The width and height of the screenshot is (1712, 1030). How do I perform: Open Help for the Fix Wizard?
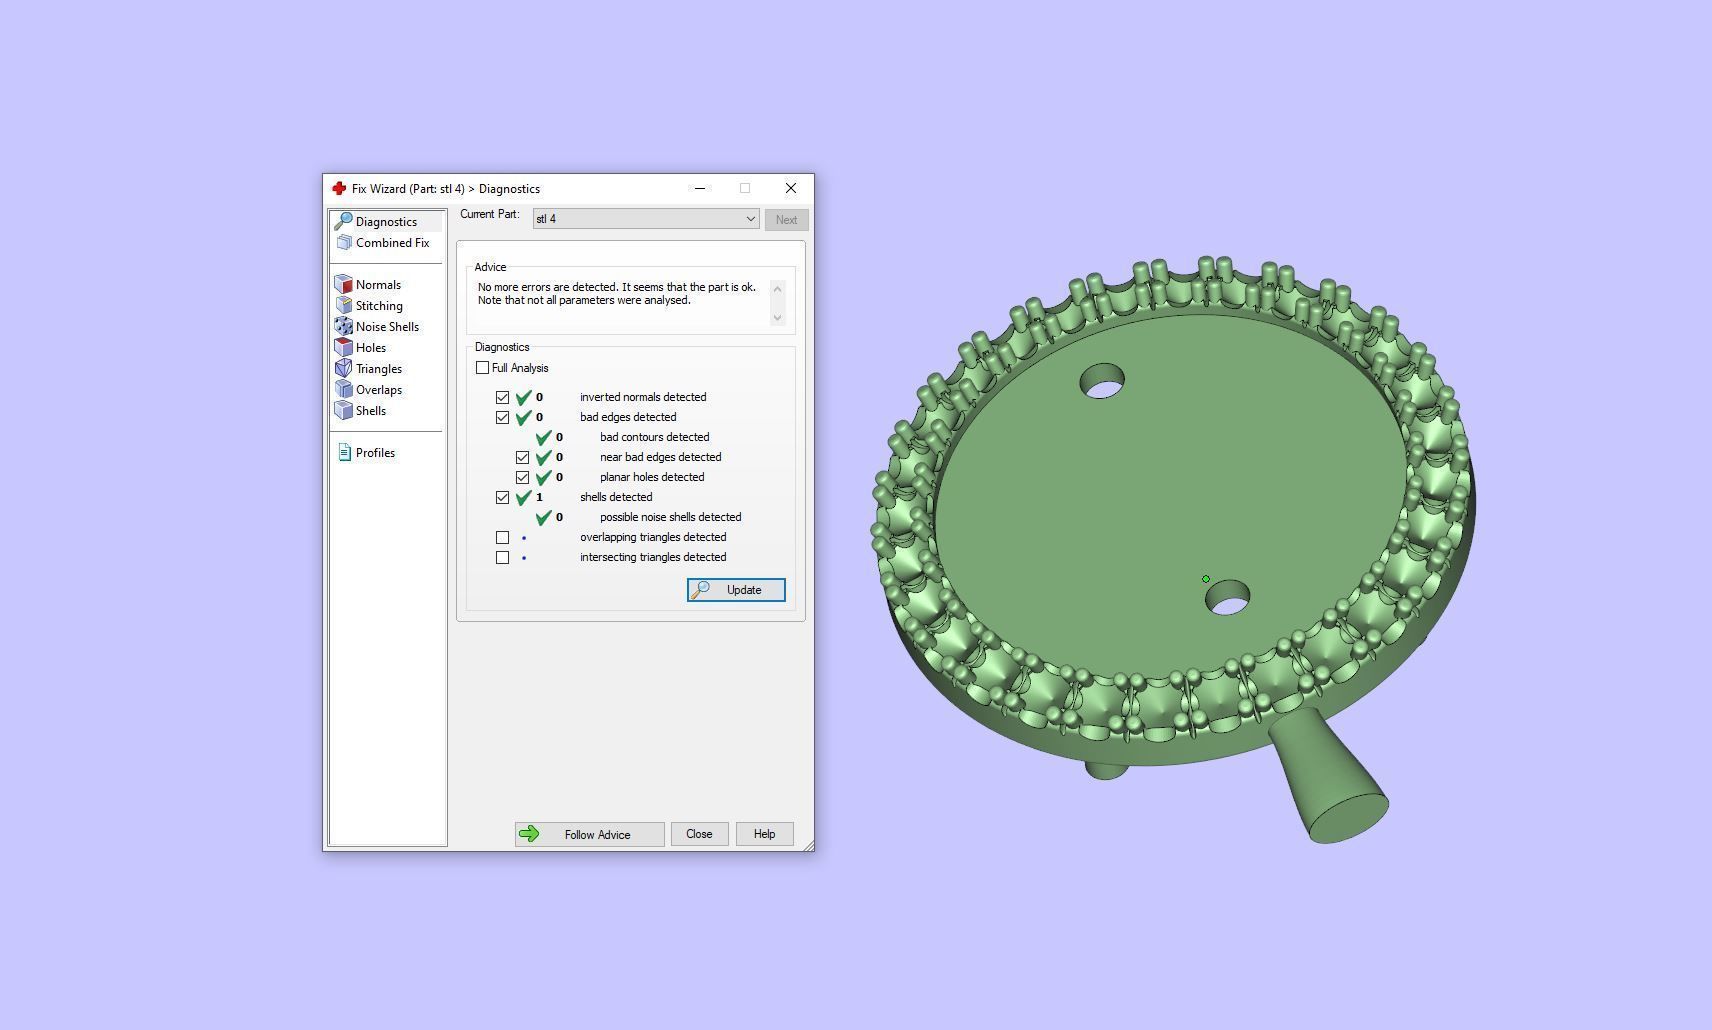click(764, 834)
